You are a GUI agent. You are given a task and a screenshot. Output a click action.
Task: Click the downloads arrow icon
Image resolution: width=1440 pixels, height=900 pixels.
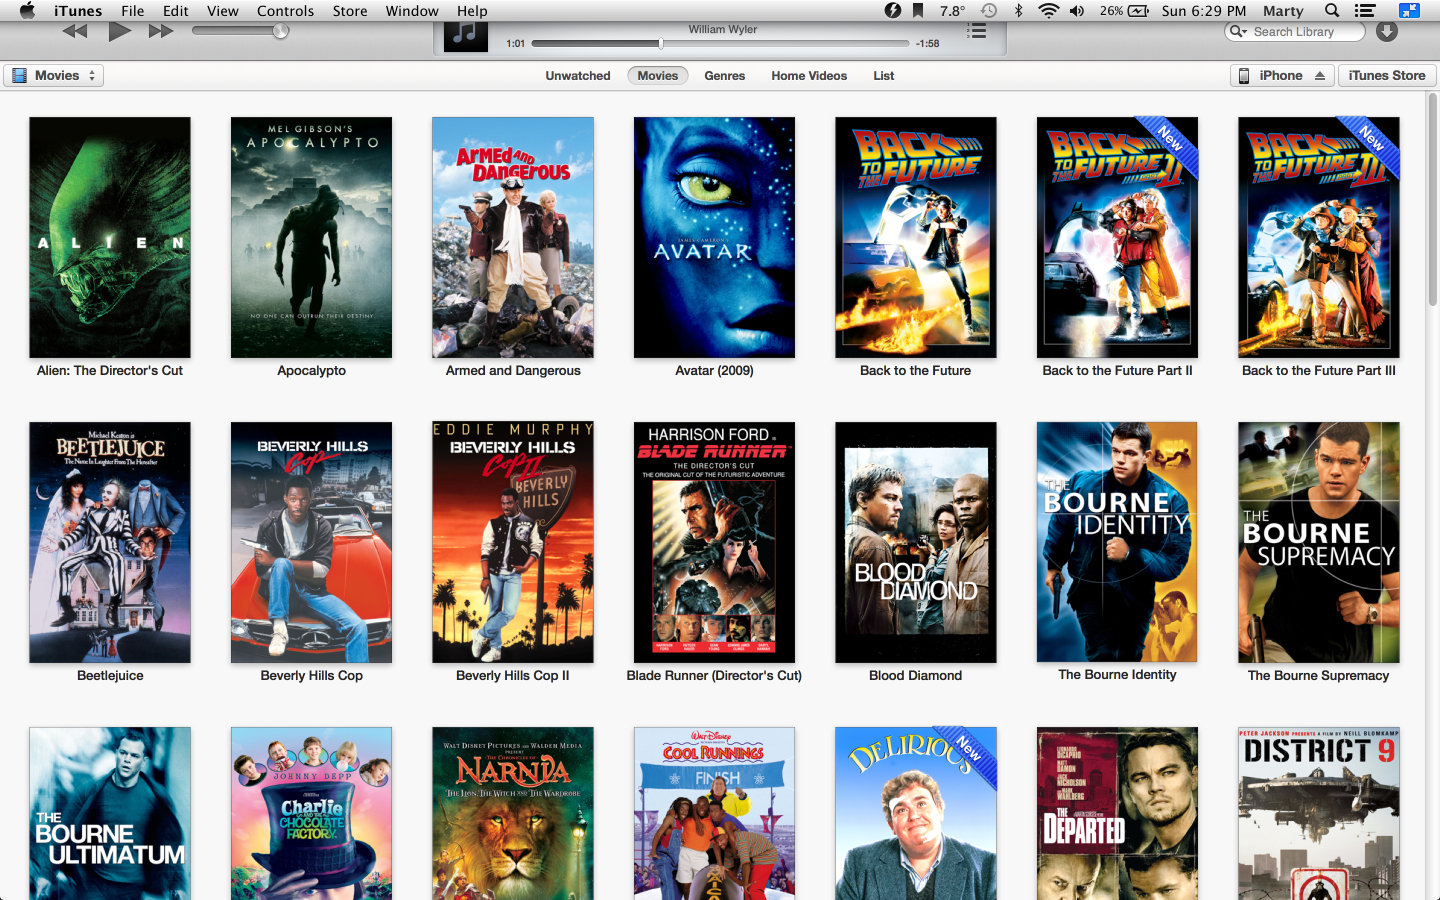click(x=1387, y=31)
